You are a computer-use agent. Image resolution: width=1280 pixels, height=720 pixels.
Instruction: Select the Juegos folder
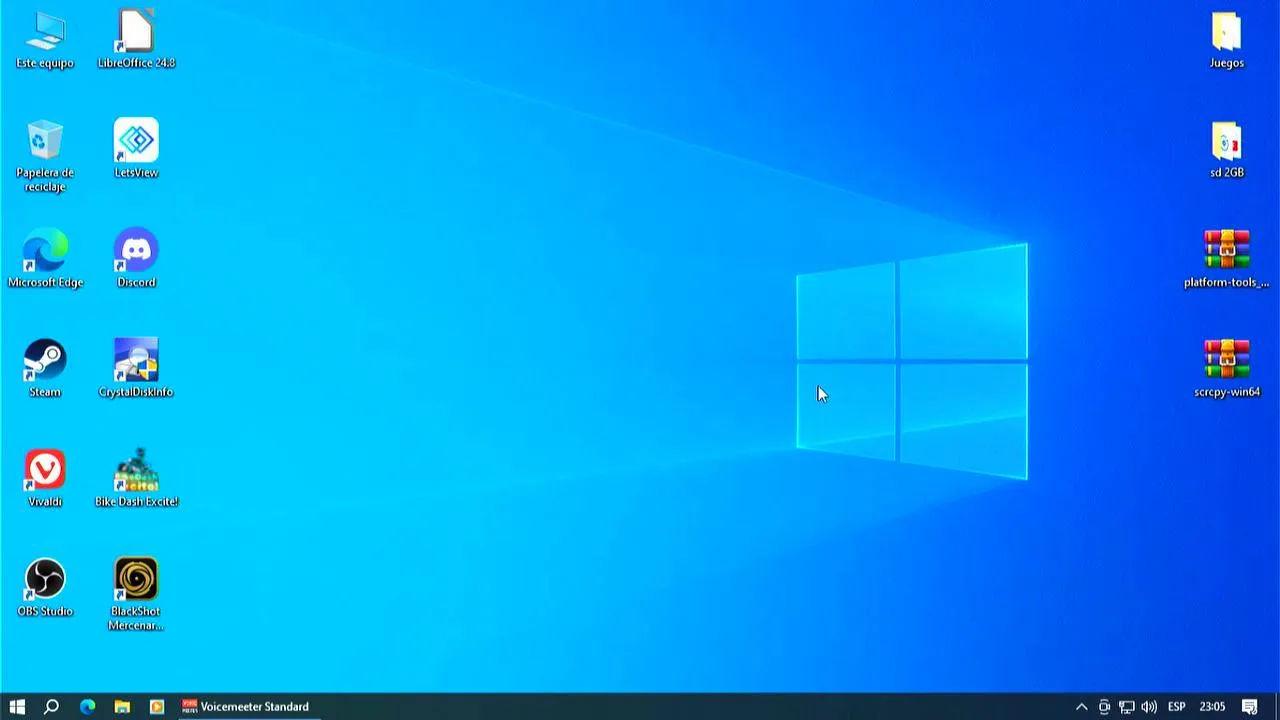pos(1227,40)
